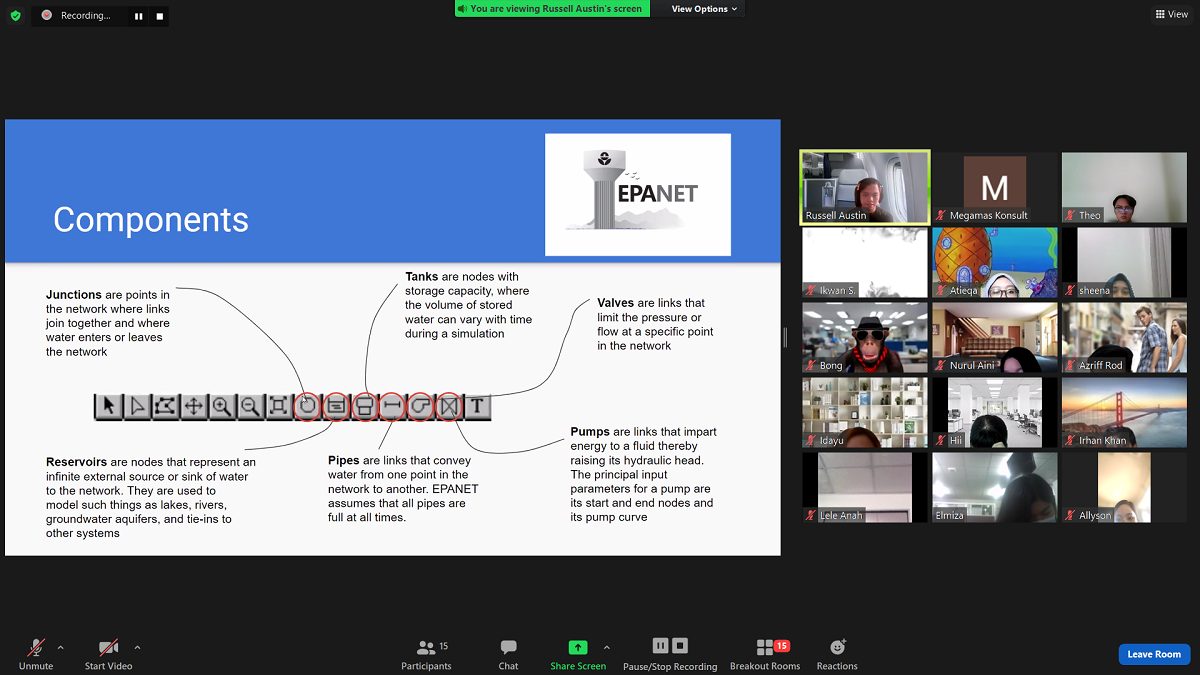Open the View layout menu

click(1172, 14)
